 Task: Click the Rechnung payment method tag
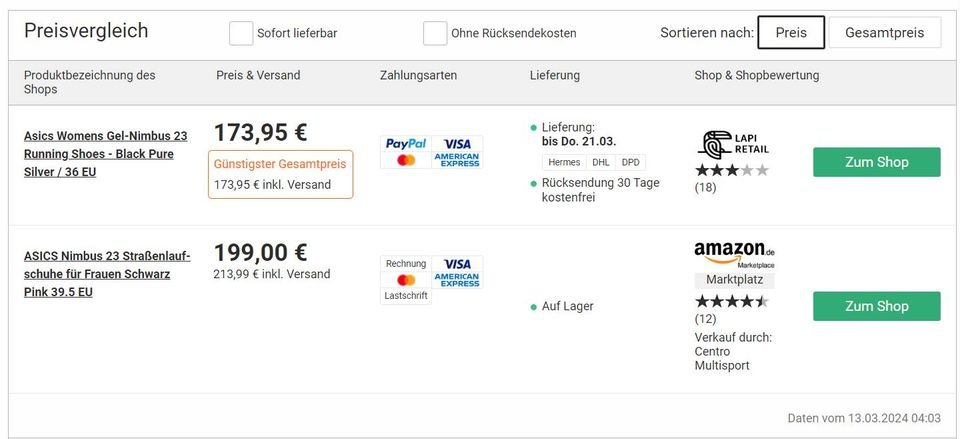(x=406, y=264)
